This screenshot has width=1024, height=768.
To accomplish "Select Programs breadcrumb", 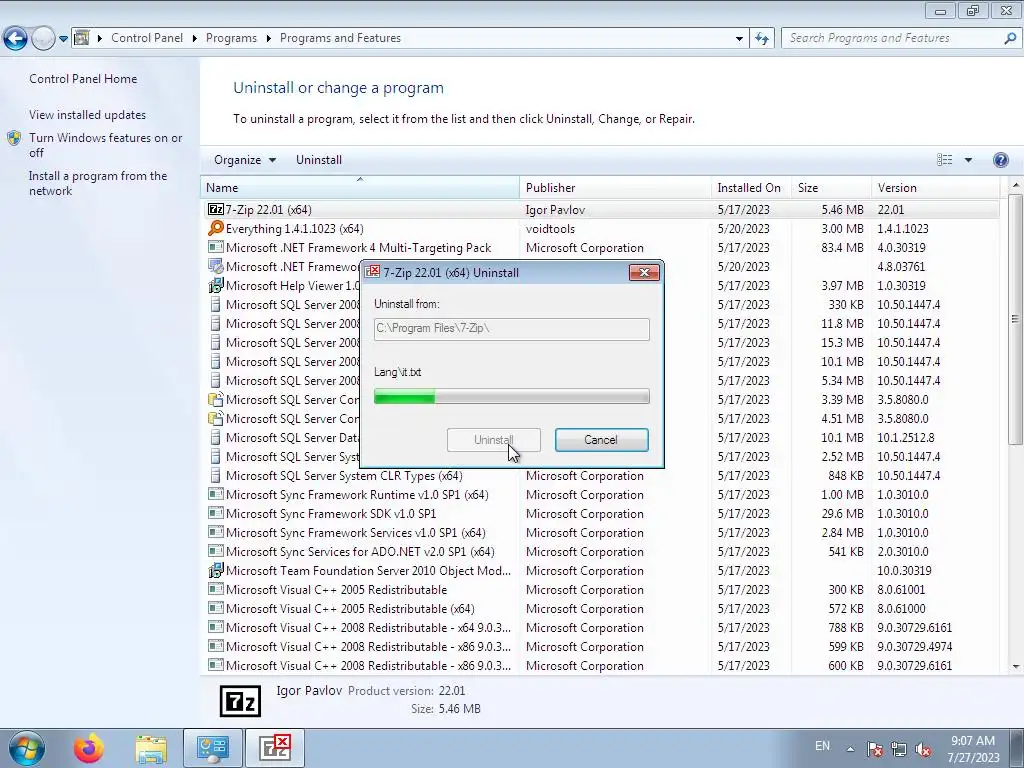I will pyautogui.click(x=231, y=38).
